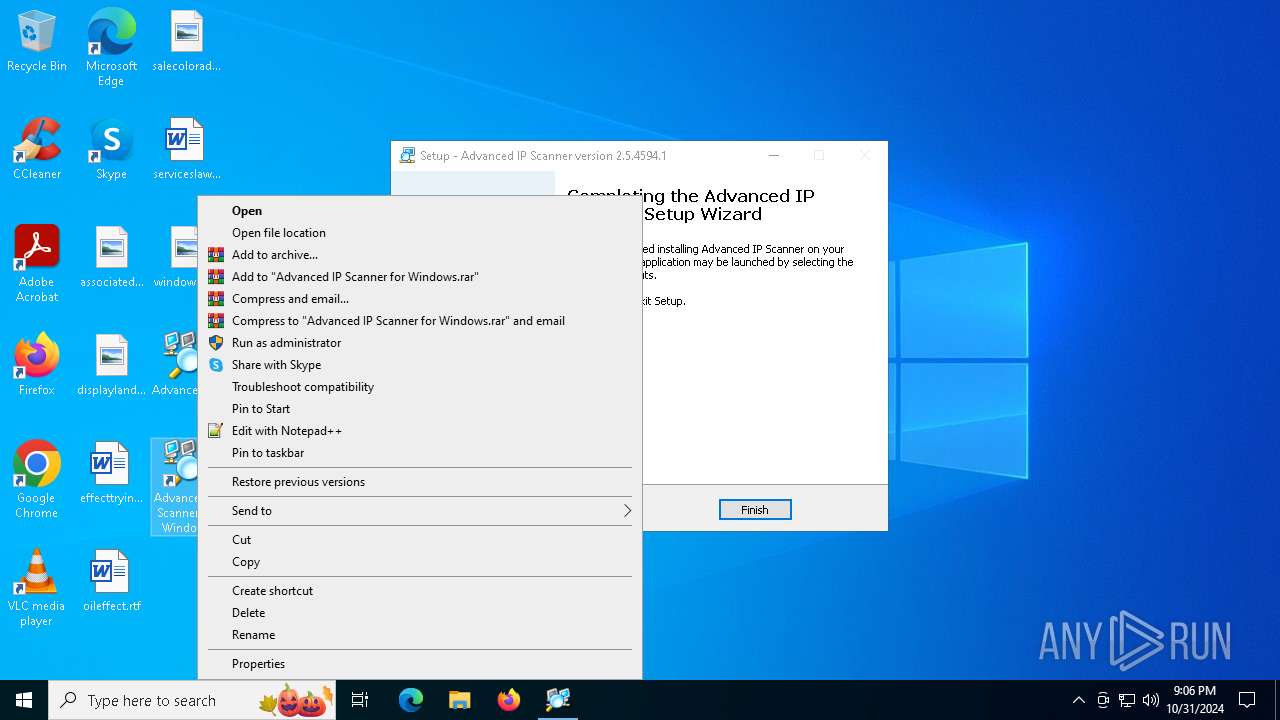Open Google Chrome desktop shortcut

tap(37, 480)
